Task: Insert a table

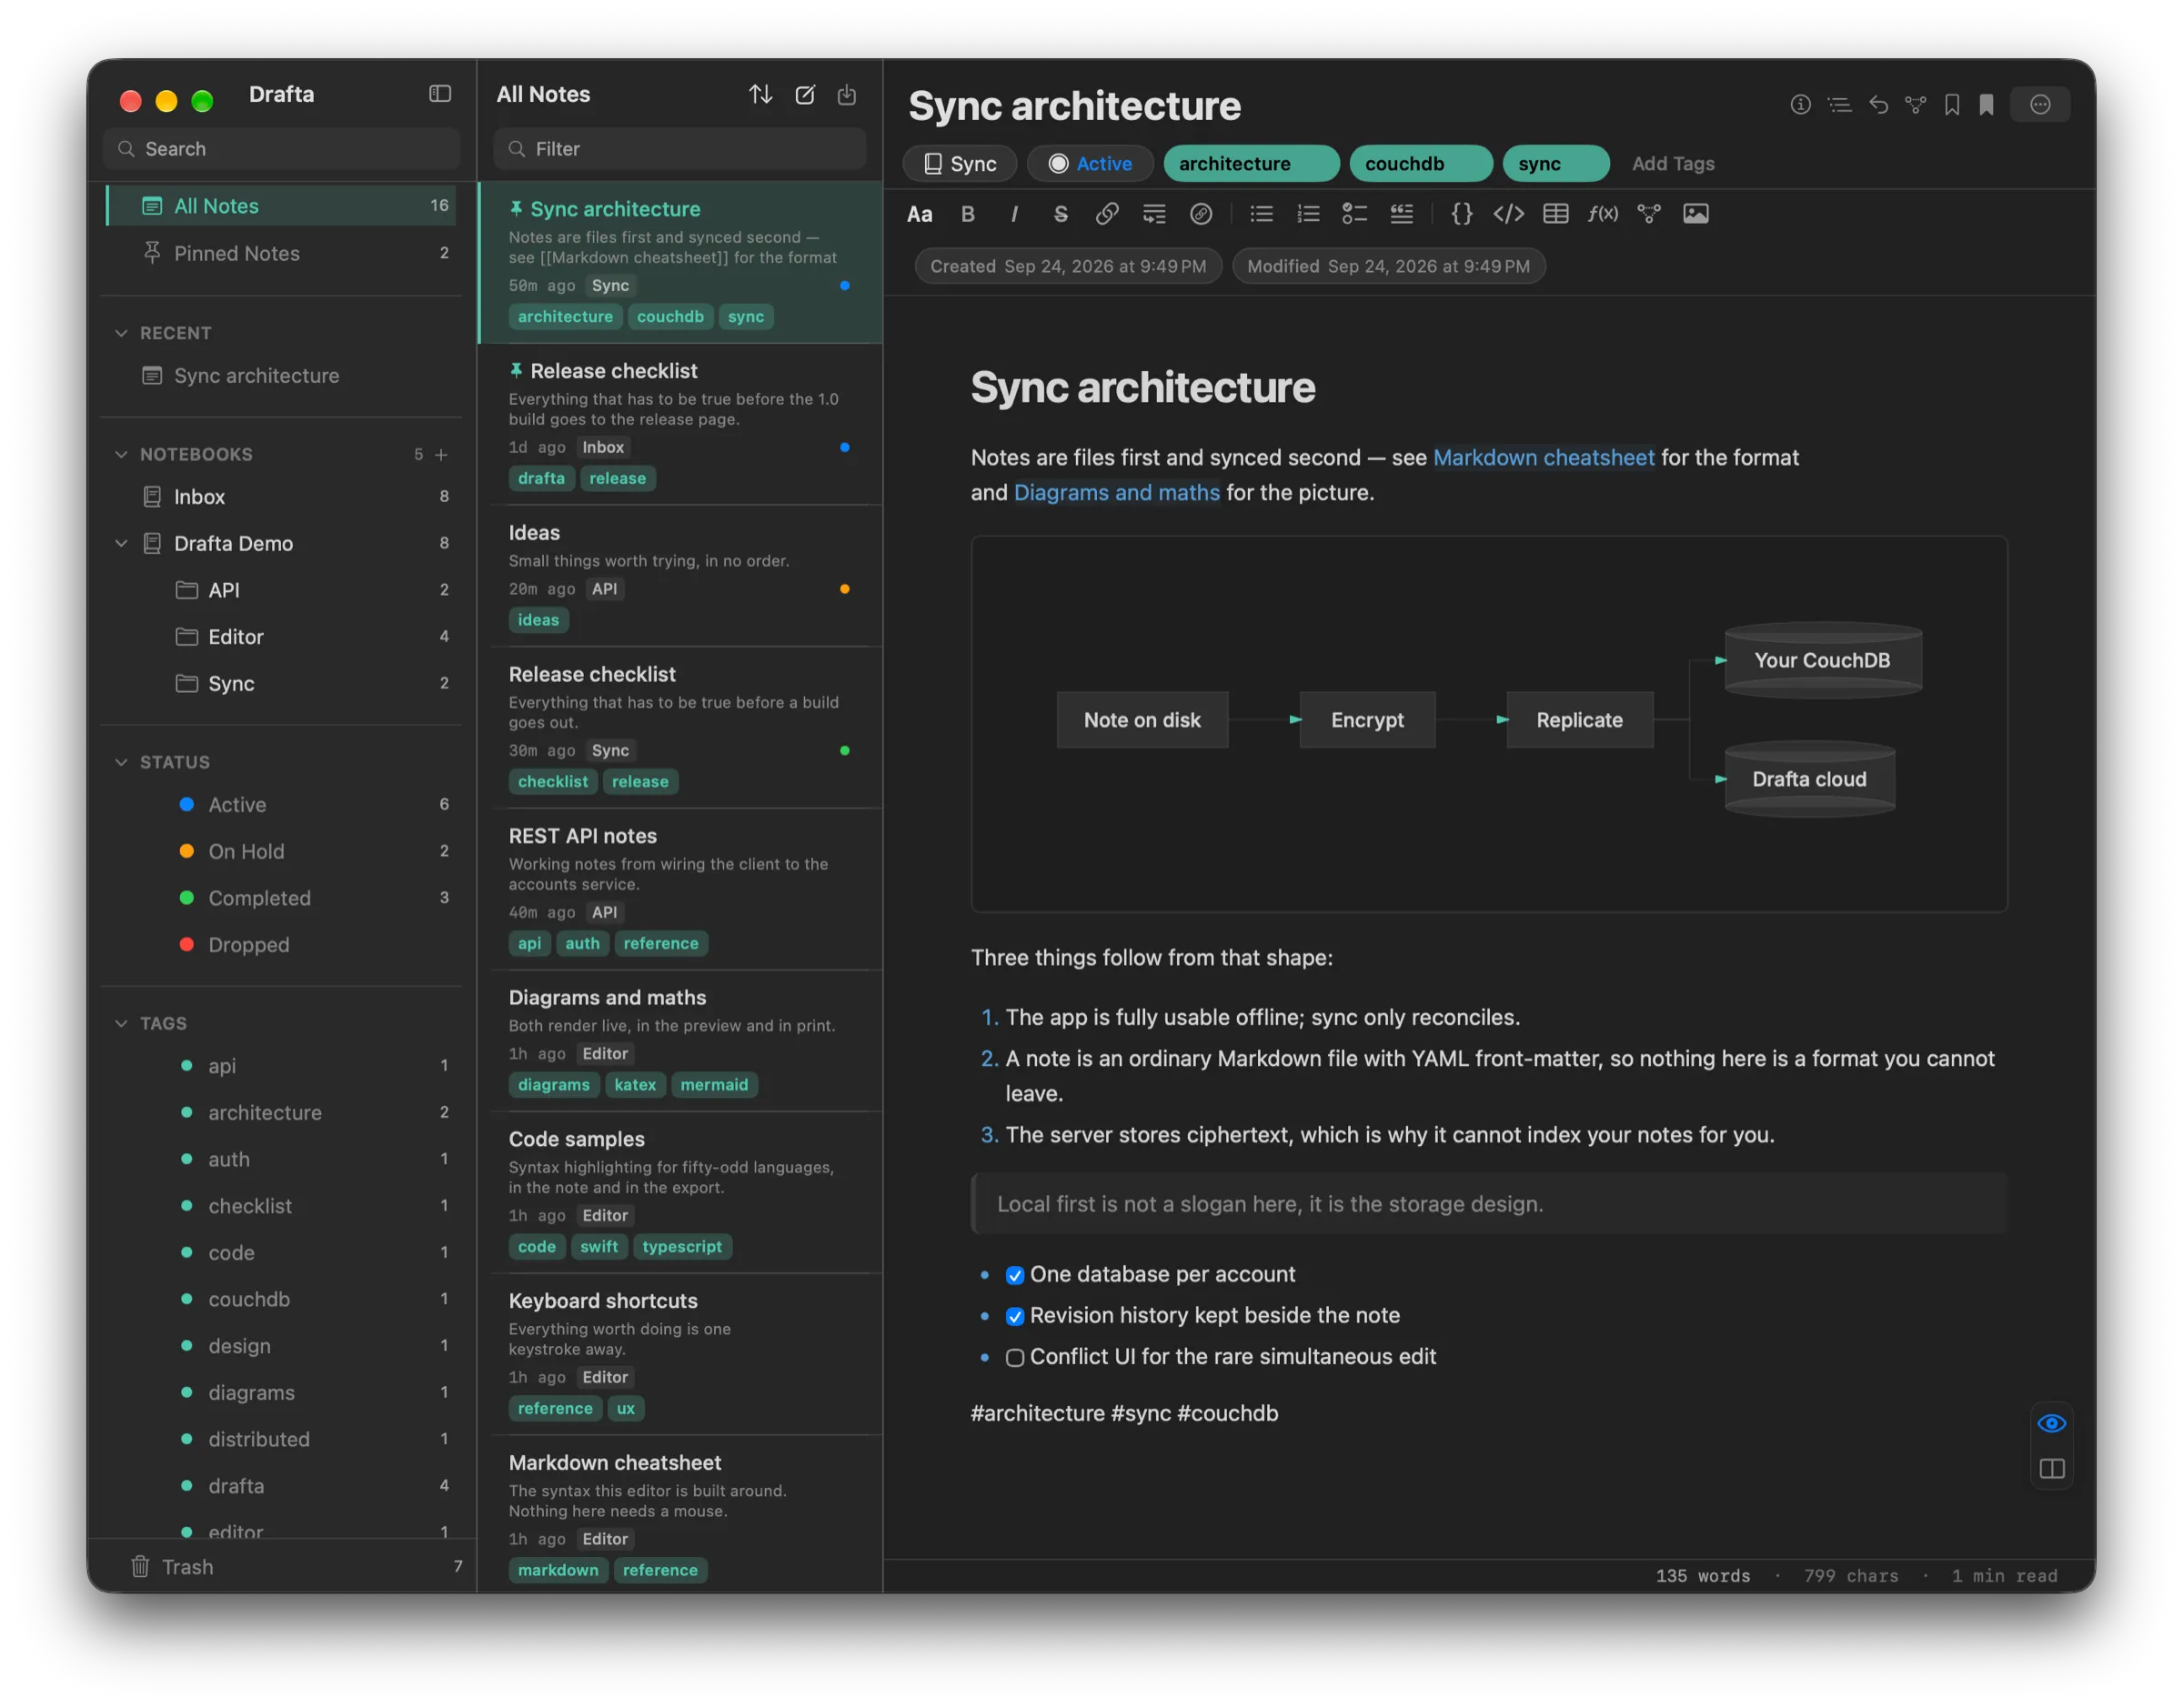Action: [1555, 214]
